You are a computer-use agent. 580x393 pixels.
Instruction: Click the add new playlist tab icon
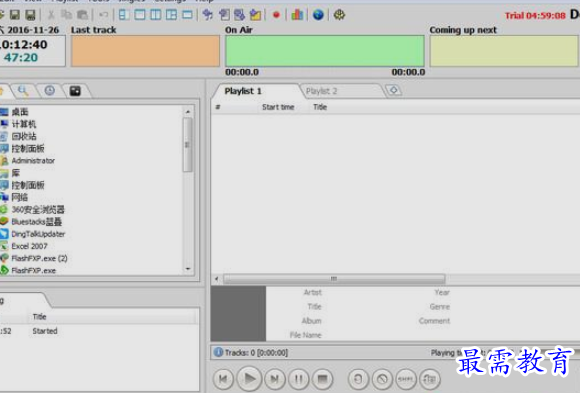(394, 90)
